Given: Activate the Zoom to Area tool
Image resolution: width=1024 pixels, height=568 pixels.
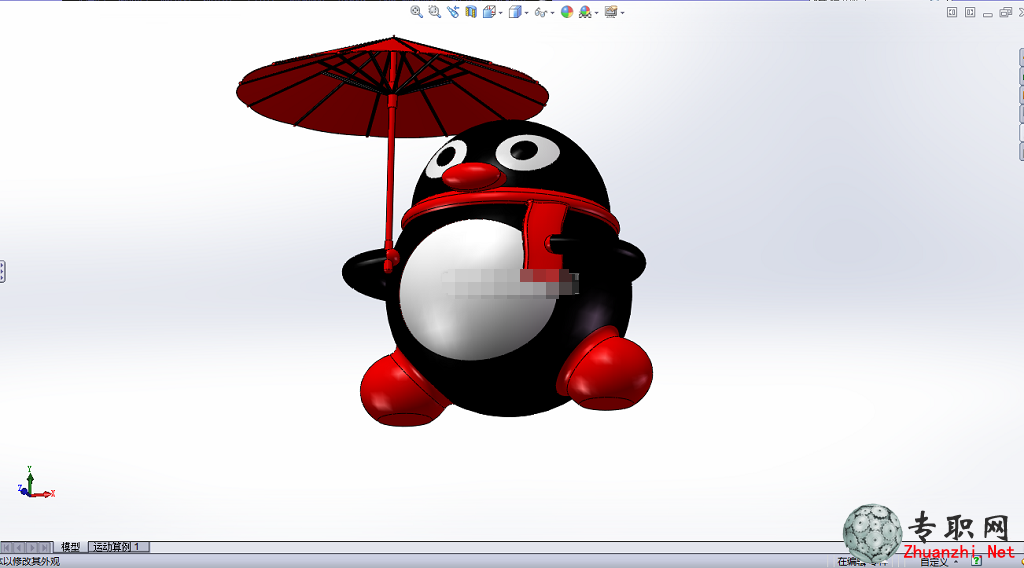Looking at the screenshot, I should [434, 12].
